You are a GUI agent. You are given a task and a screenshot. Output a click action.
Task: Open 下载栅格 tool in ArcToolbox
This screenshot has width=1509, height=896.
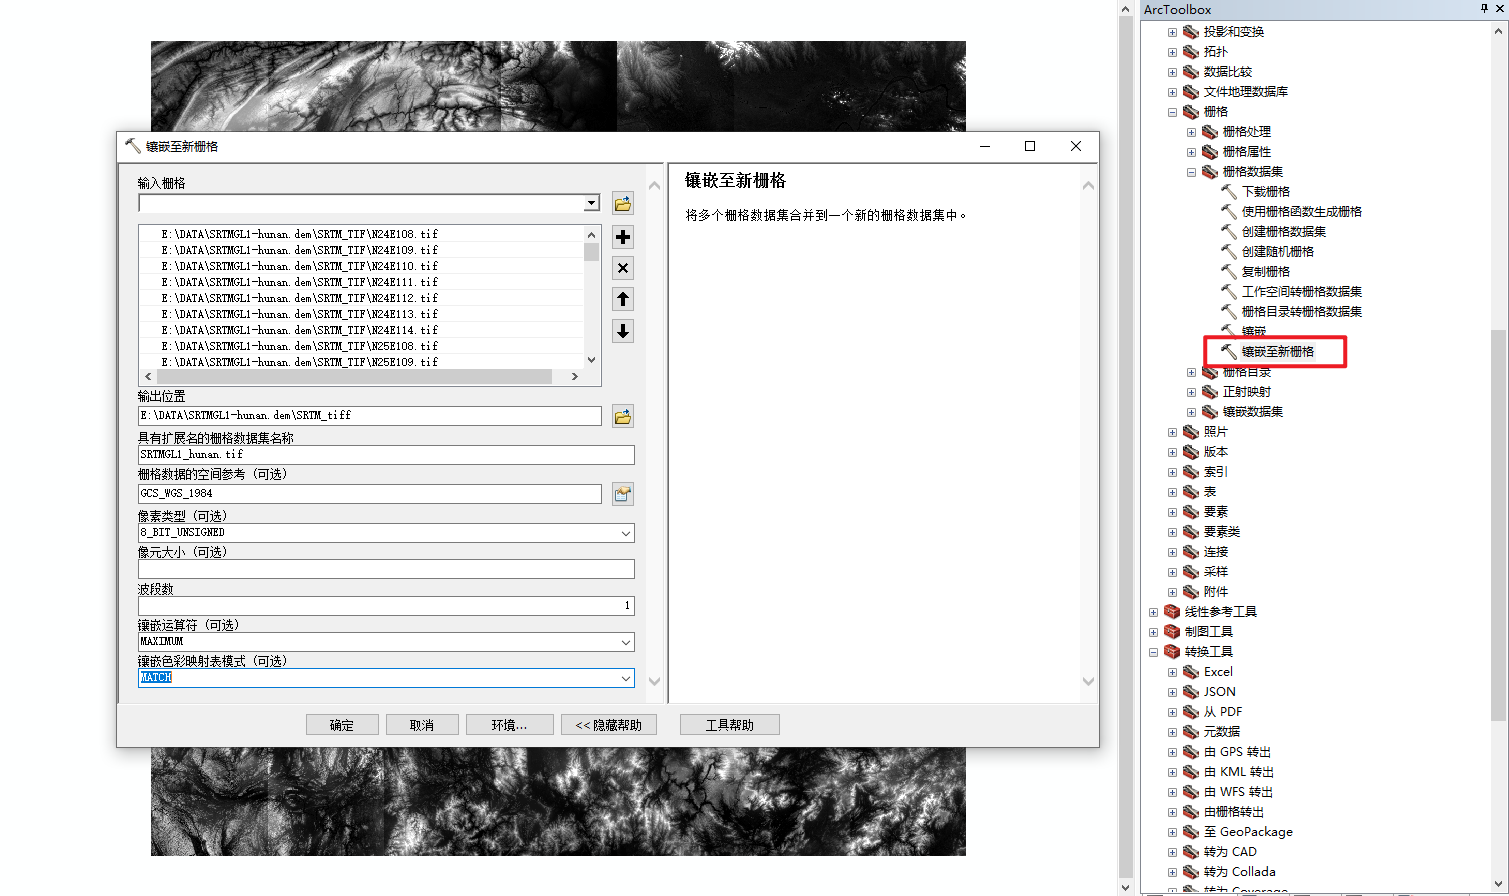tap(1266, 191)
